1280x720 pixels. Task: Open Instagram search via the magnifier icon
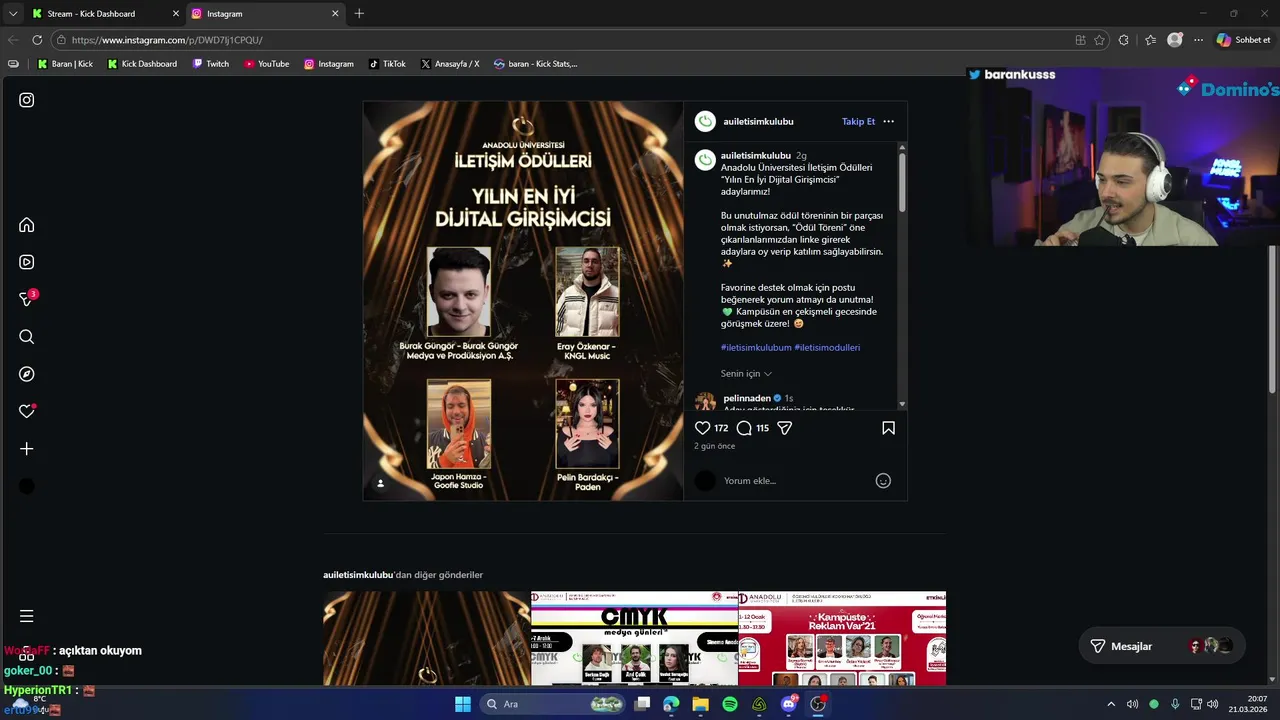coord(27,337)
